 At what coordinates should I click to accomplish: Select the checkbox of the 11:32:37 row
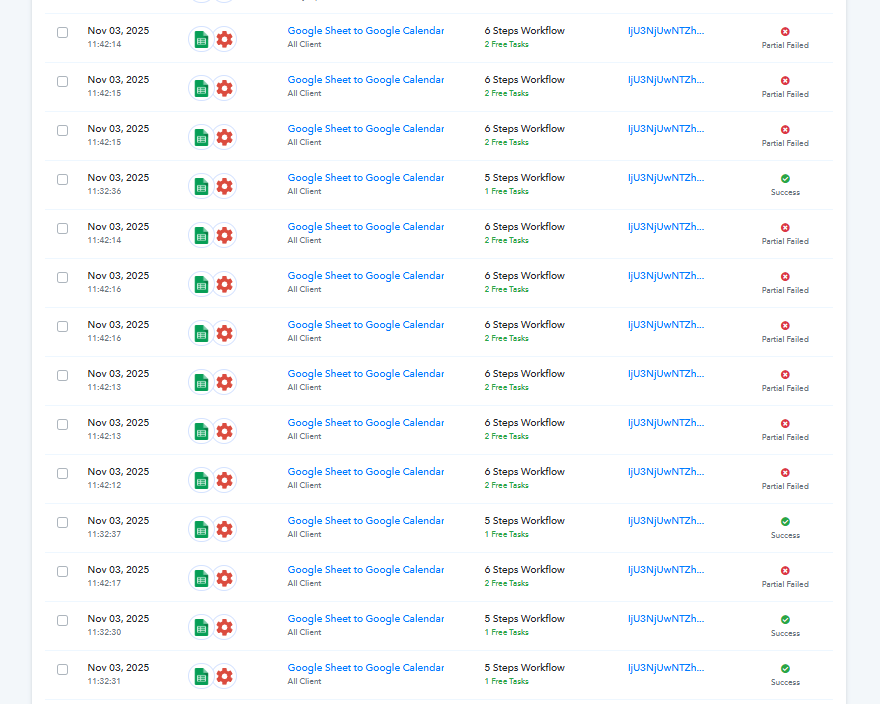click(62, 523)
